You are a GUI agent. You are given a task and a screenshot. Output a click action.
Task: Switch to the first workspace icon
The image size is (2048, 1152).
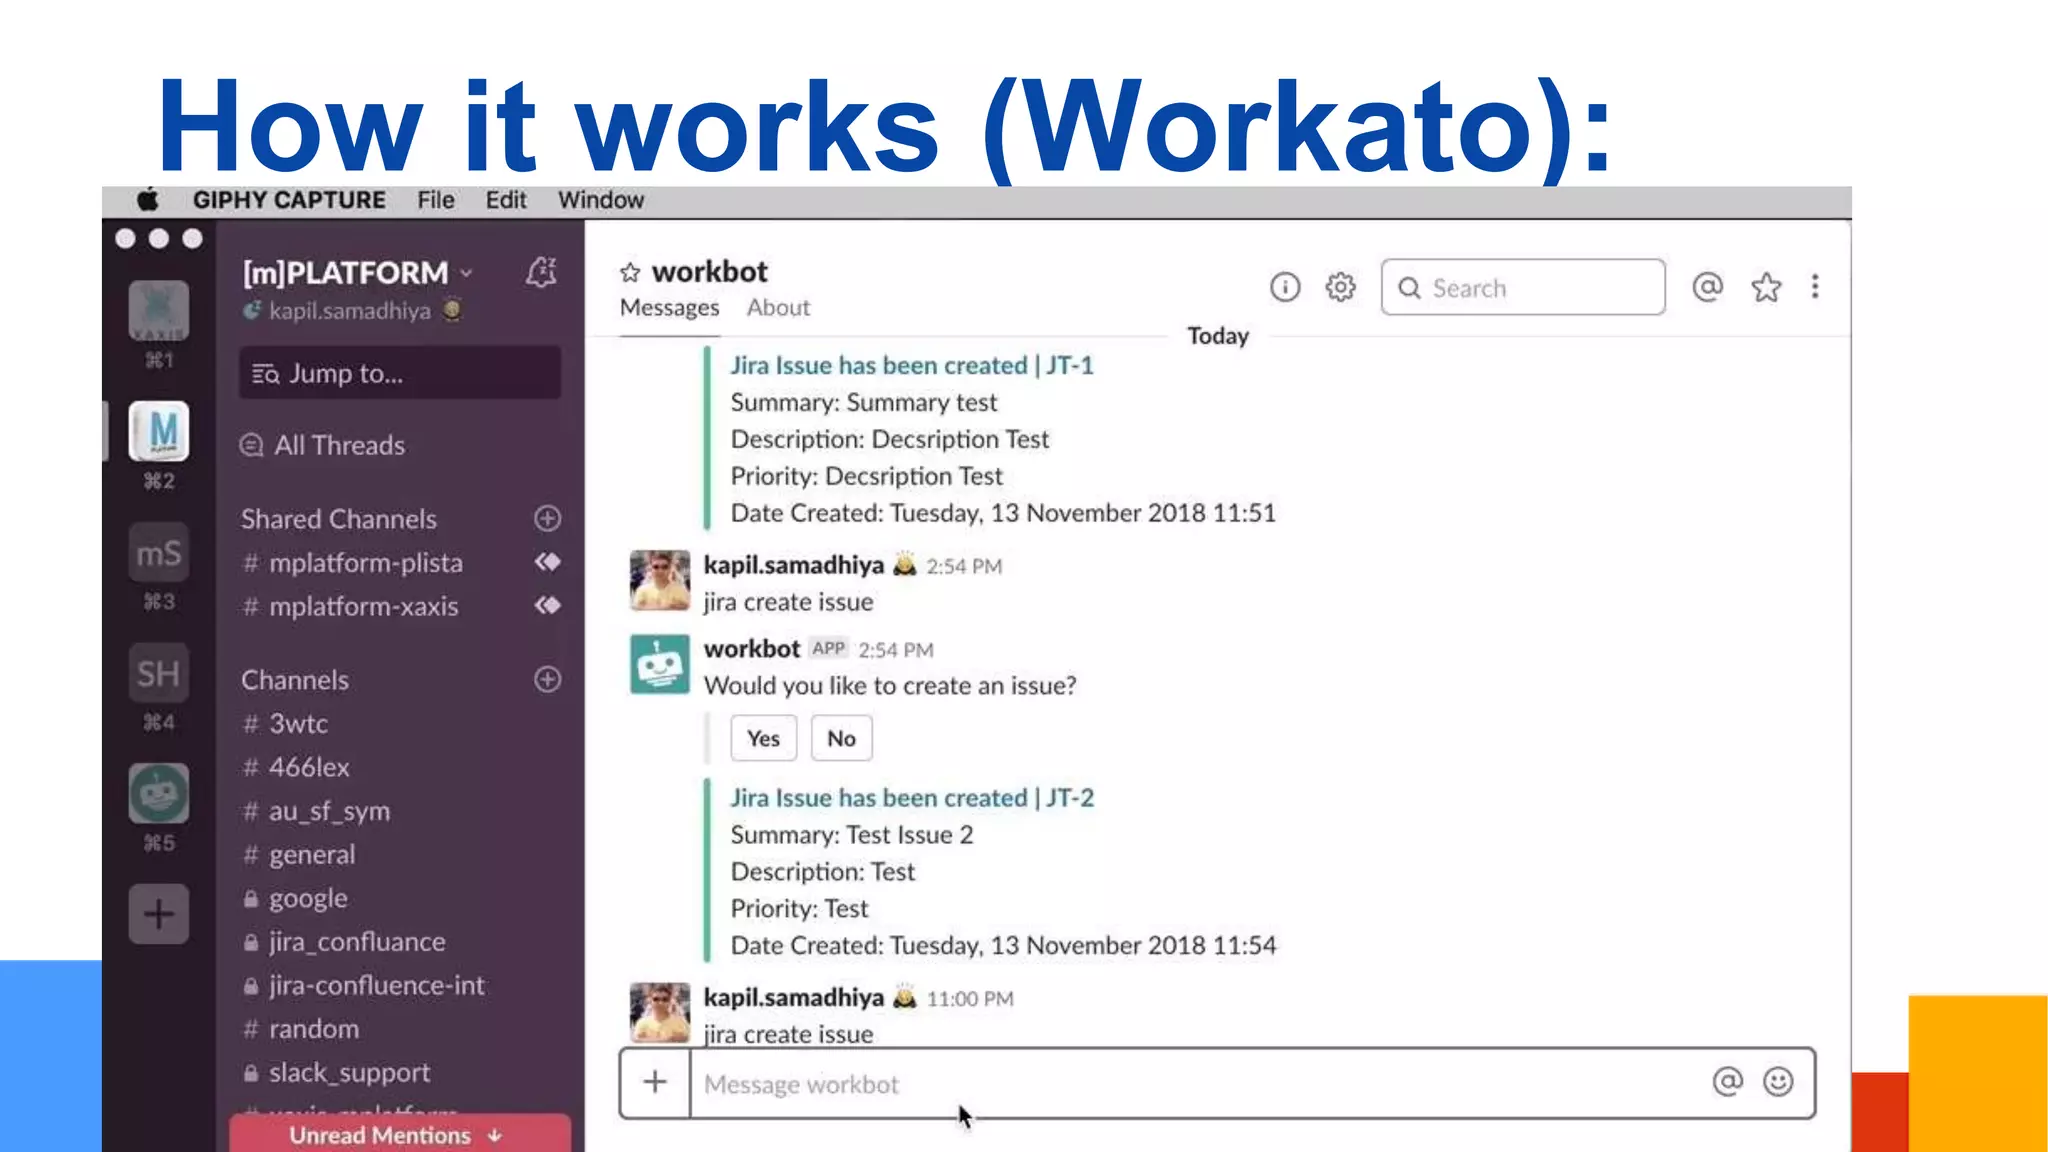pos(159,311)
